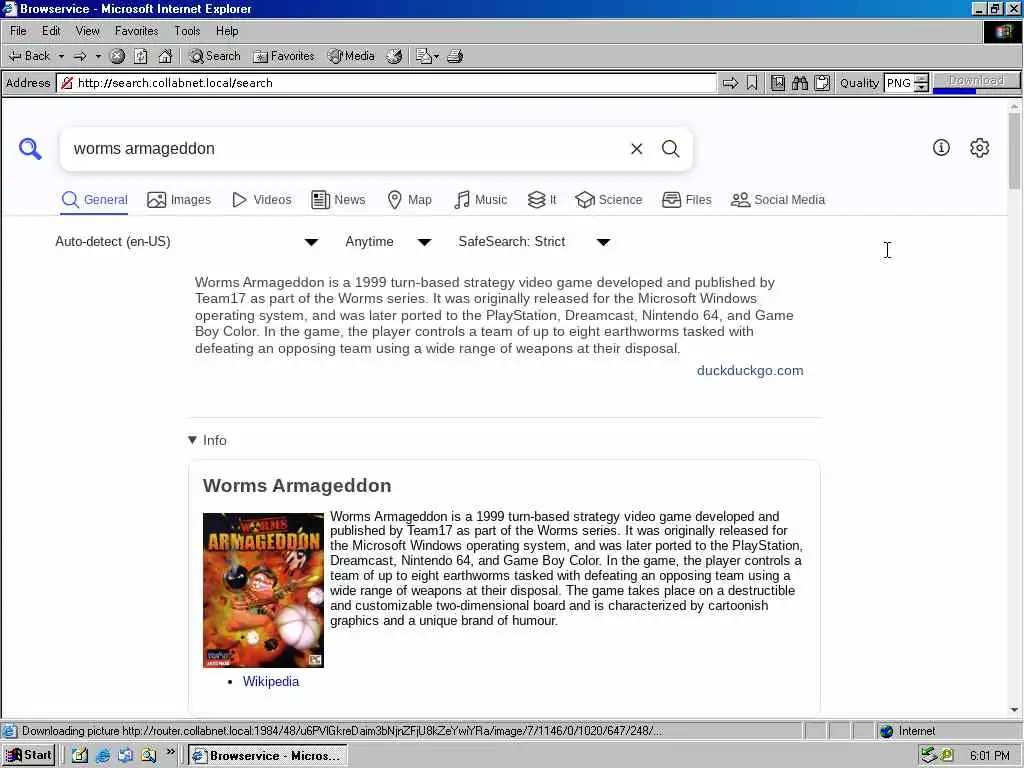
Task: Open the Favorites toolbar pane
Action: (283, 56)
